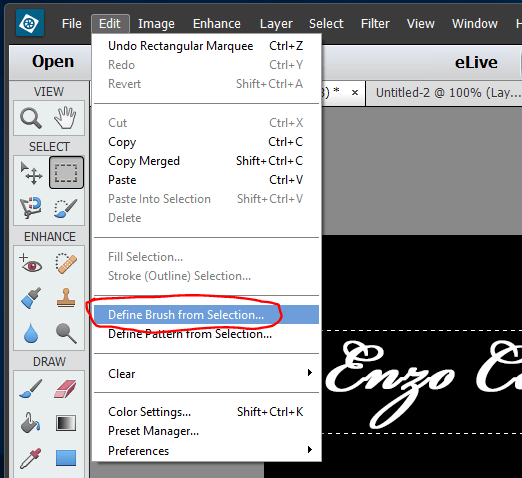Select the Rectangular Marquee tool
Image resolution: width=522 pixels, height=478 pixels.
66,173
